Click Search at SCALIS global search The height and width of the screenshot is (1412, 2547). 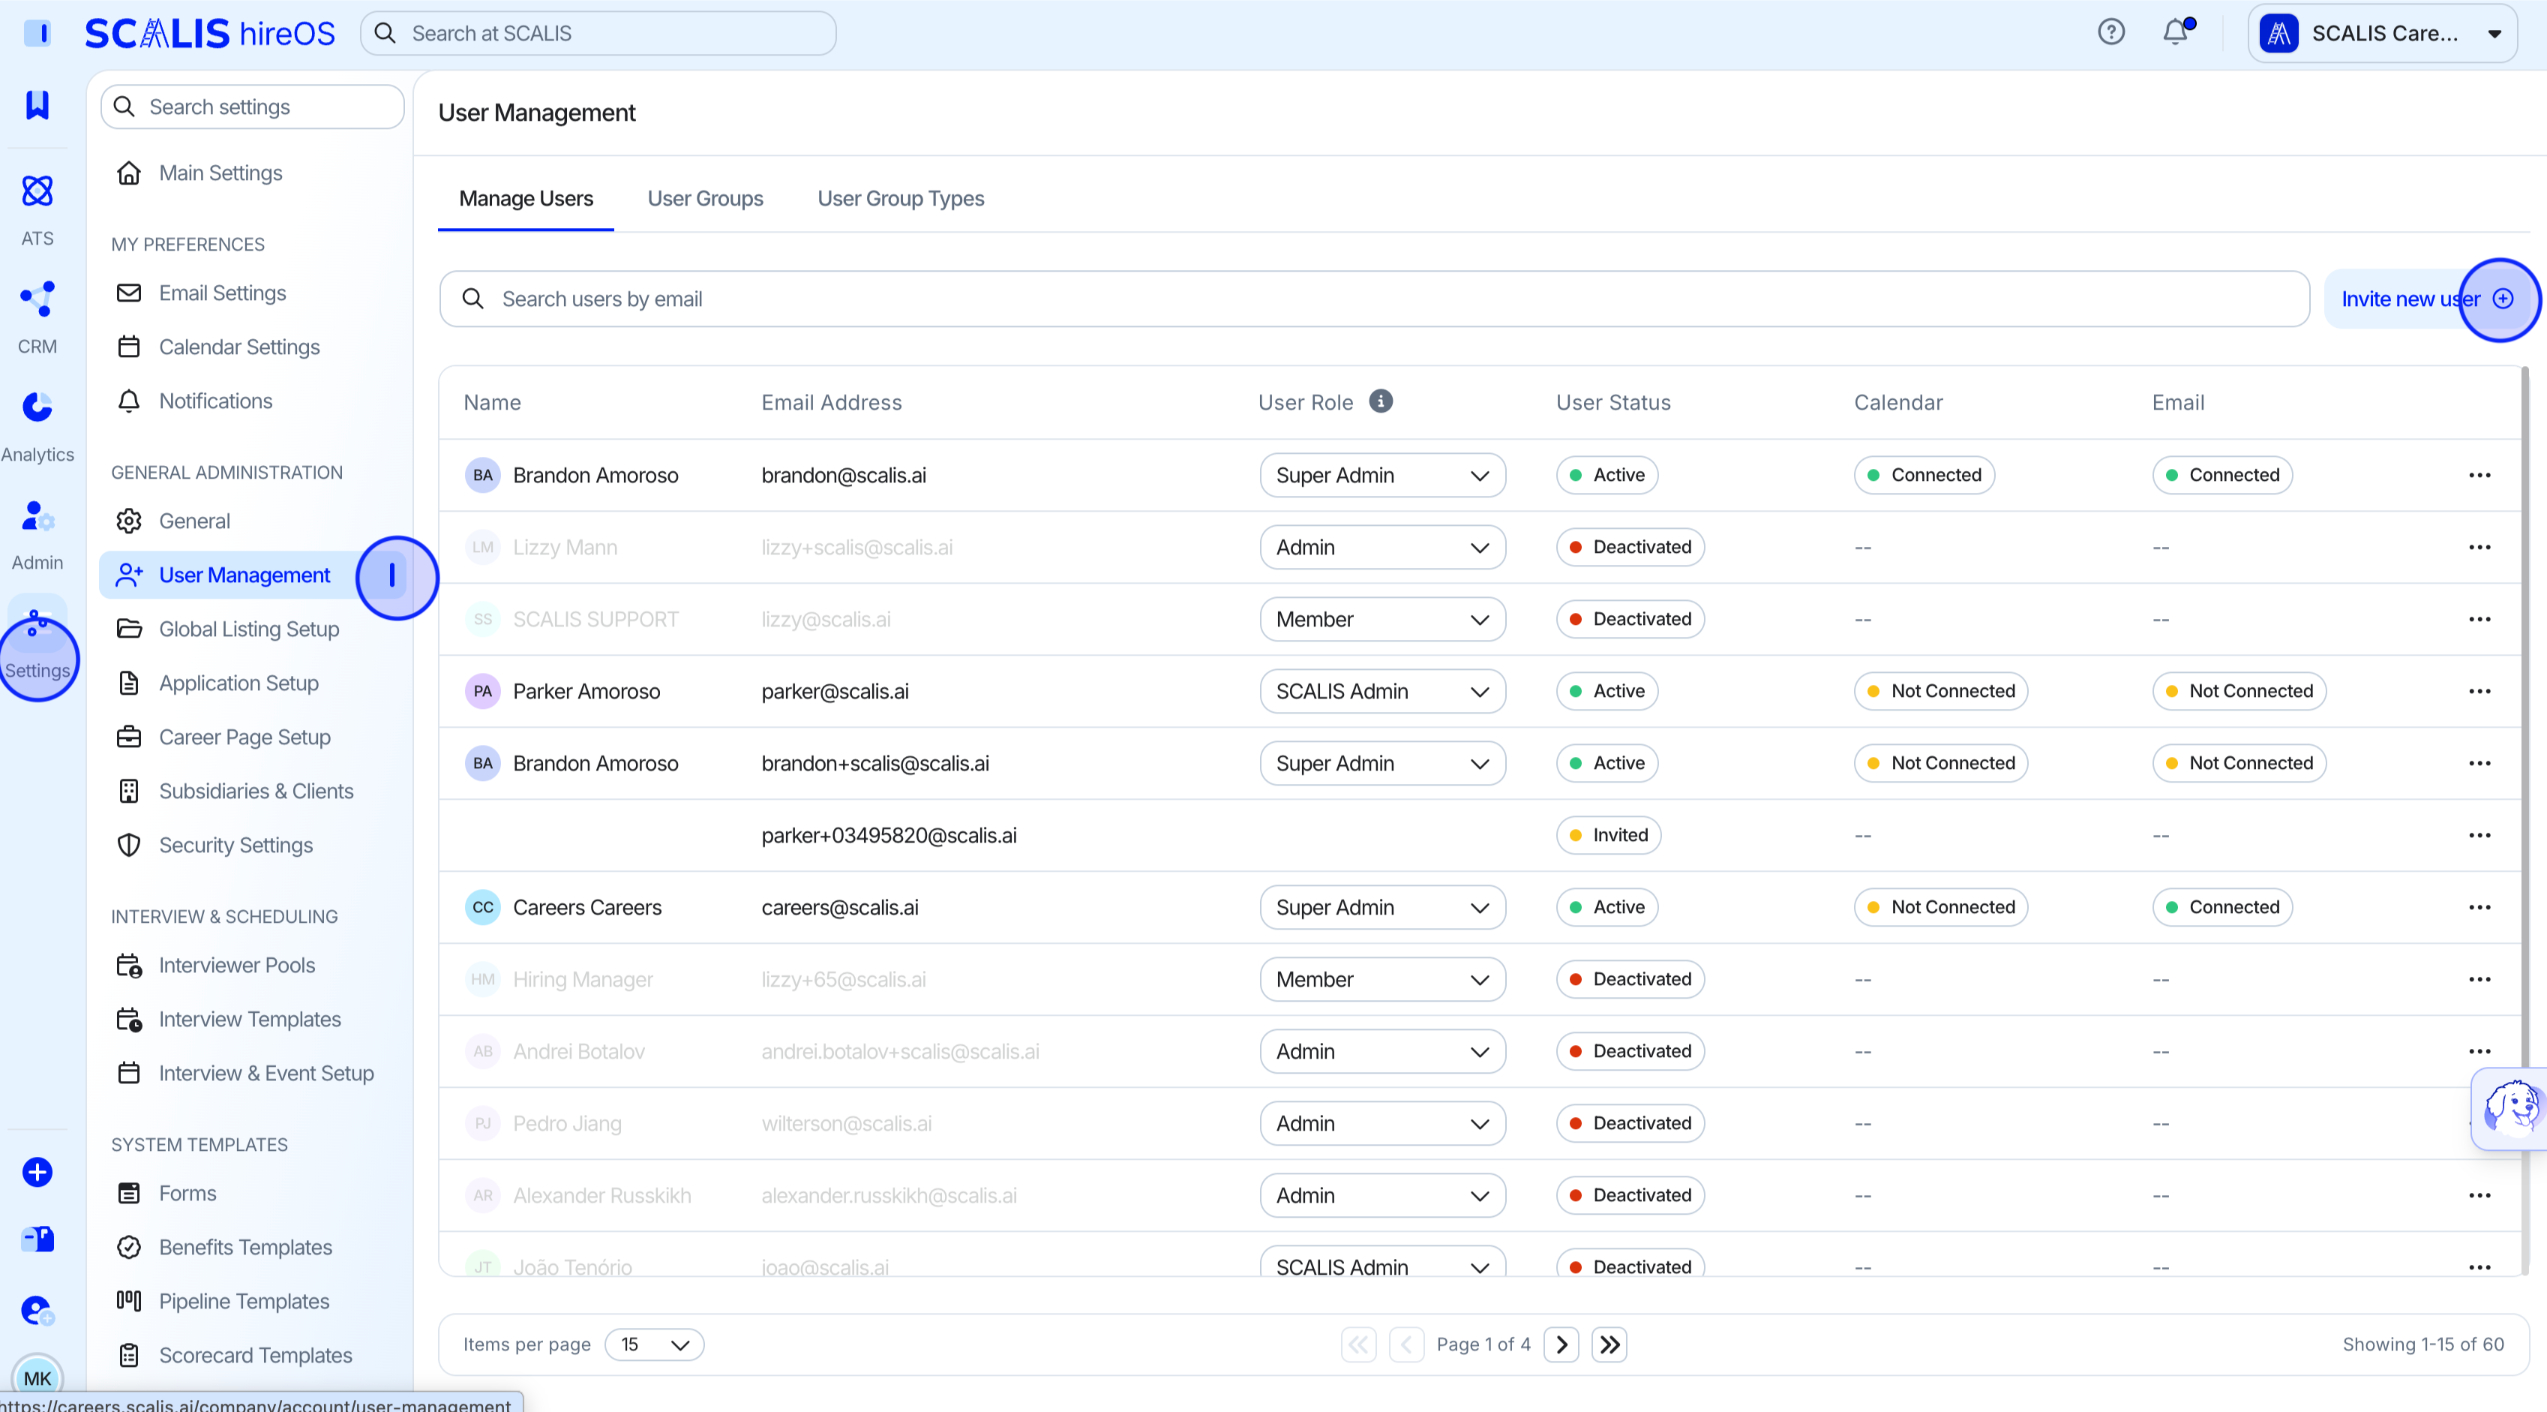(598, 33)
